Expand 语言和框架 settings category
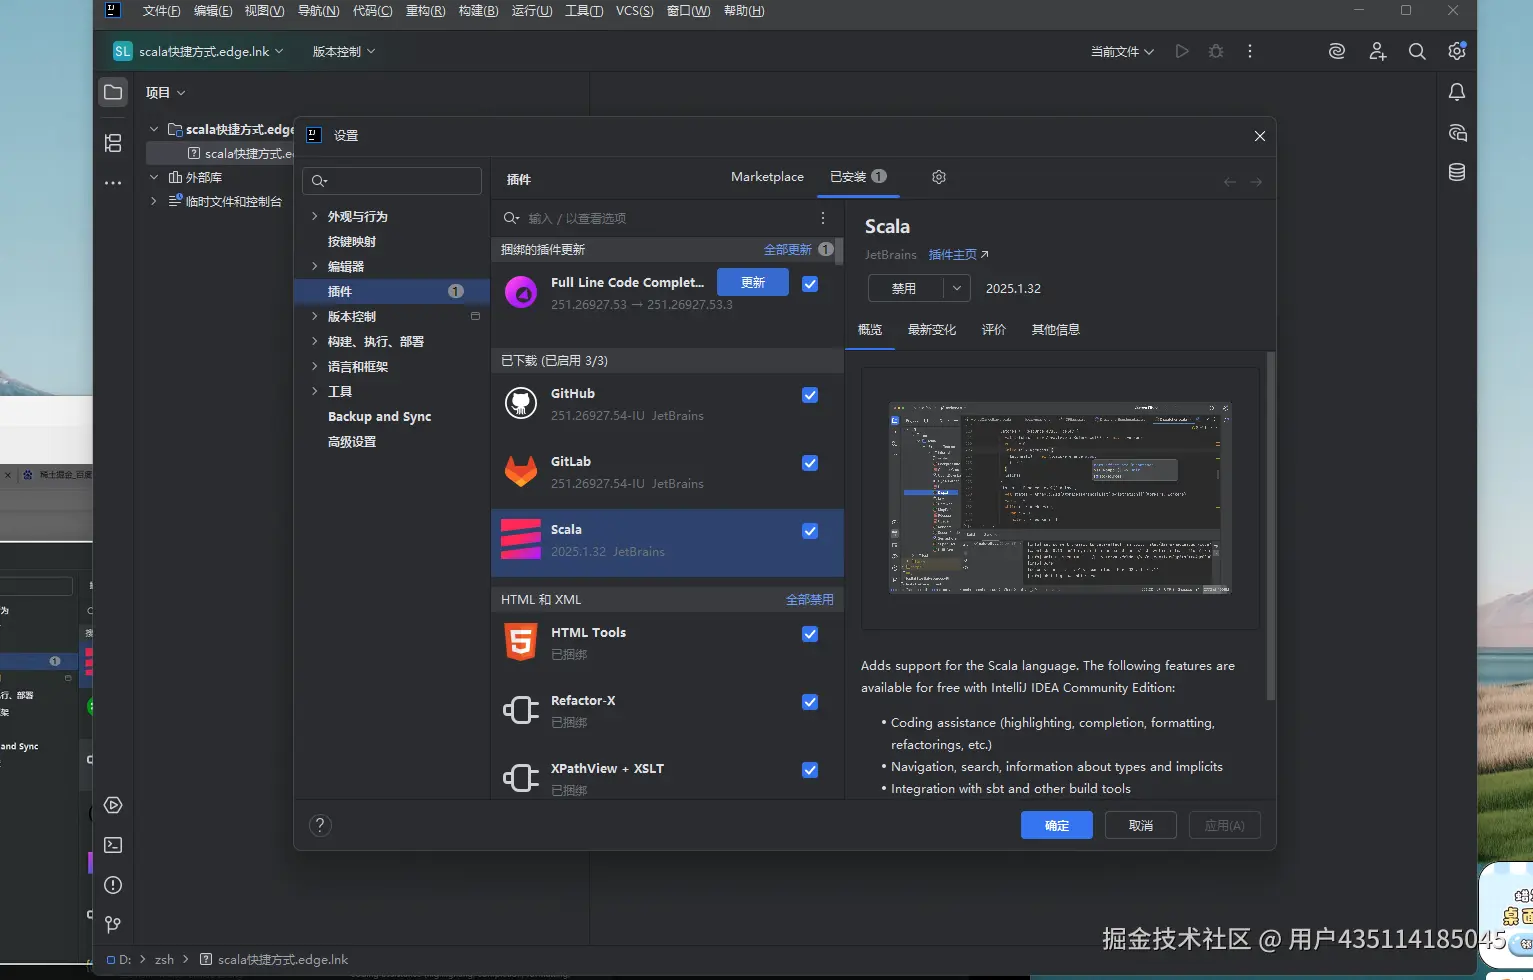The width and height of the screenshot is (1533, 980). point(314,366)
